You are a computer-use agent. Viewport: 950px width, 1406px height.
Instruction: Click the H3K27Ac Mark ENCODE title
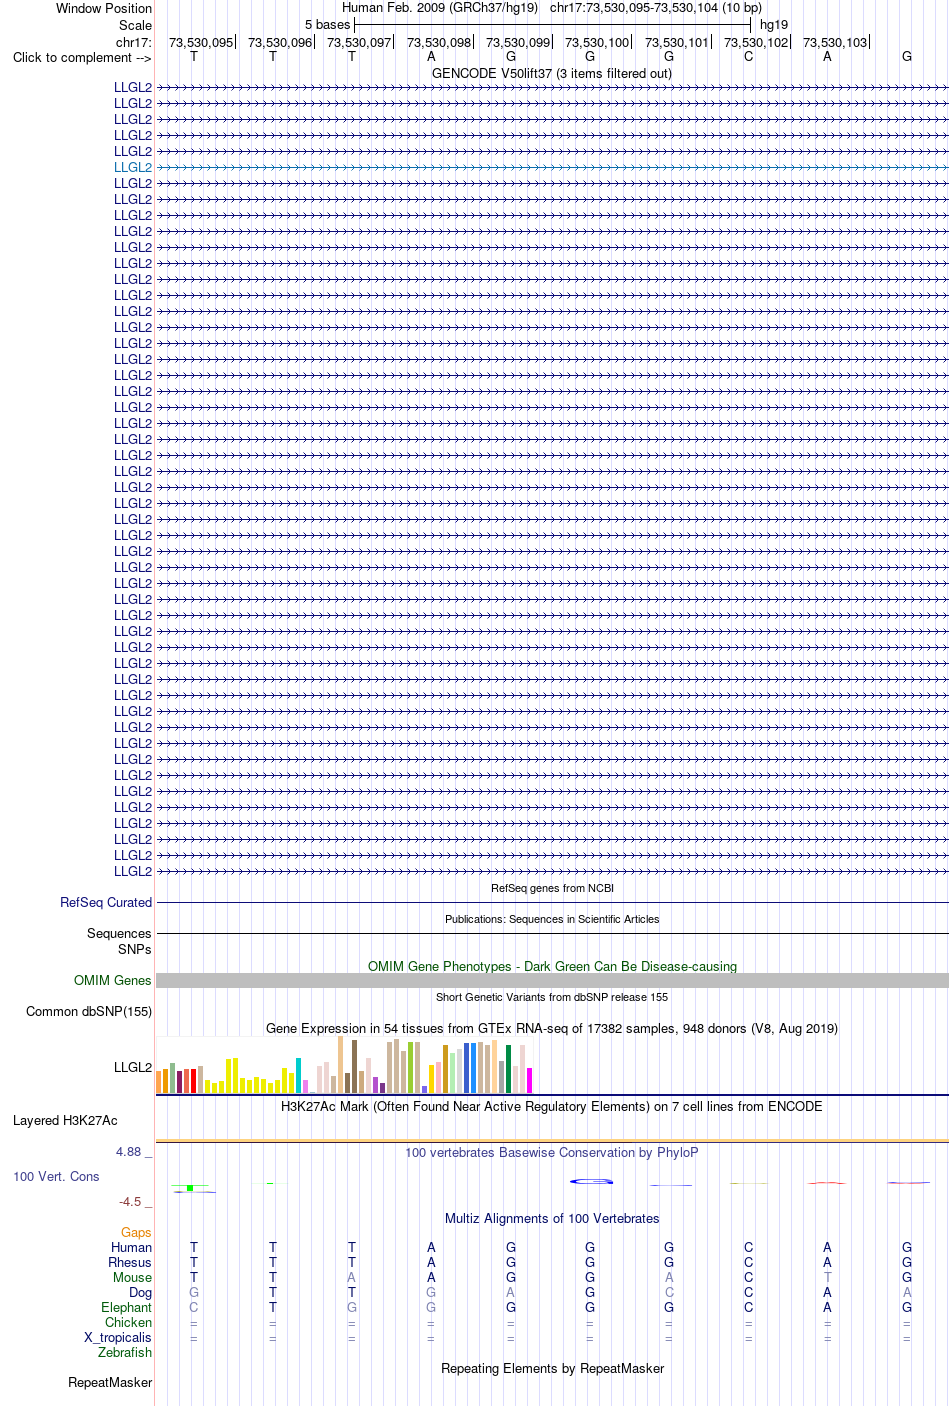pos(552,1106)
